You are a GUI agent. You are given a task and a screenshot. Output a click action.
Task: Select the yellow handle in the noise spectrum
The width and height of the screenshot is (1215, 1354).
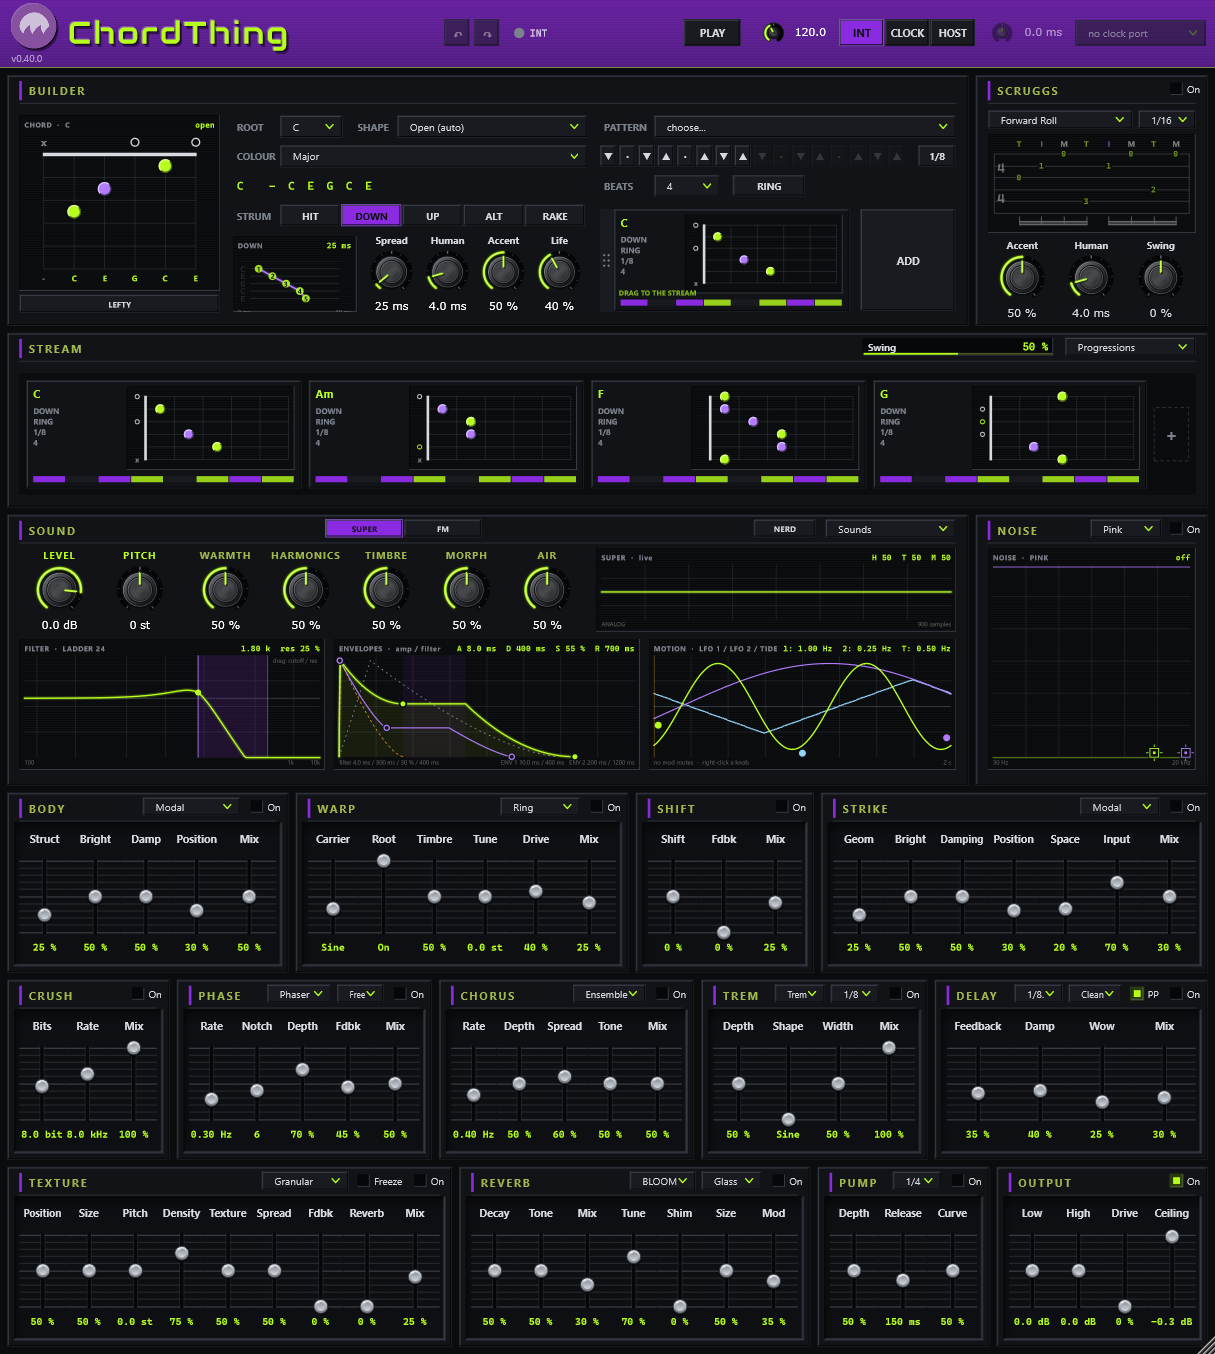pos(1154,752)
